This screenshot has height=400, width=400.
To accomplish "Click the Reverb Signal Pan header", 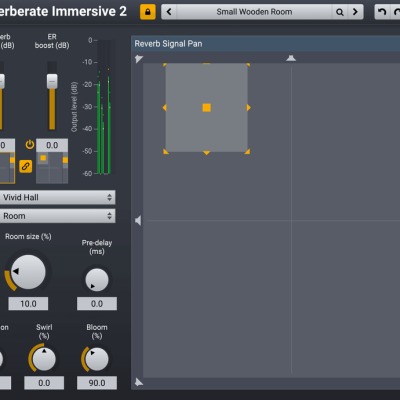I will pyautogui.click(x=265, y=44).
